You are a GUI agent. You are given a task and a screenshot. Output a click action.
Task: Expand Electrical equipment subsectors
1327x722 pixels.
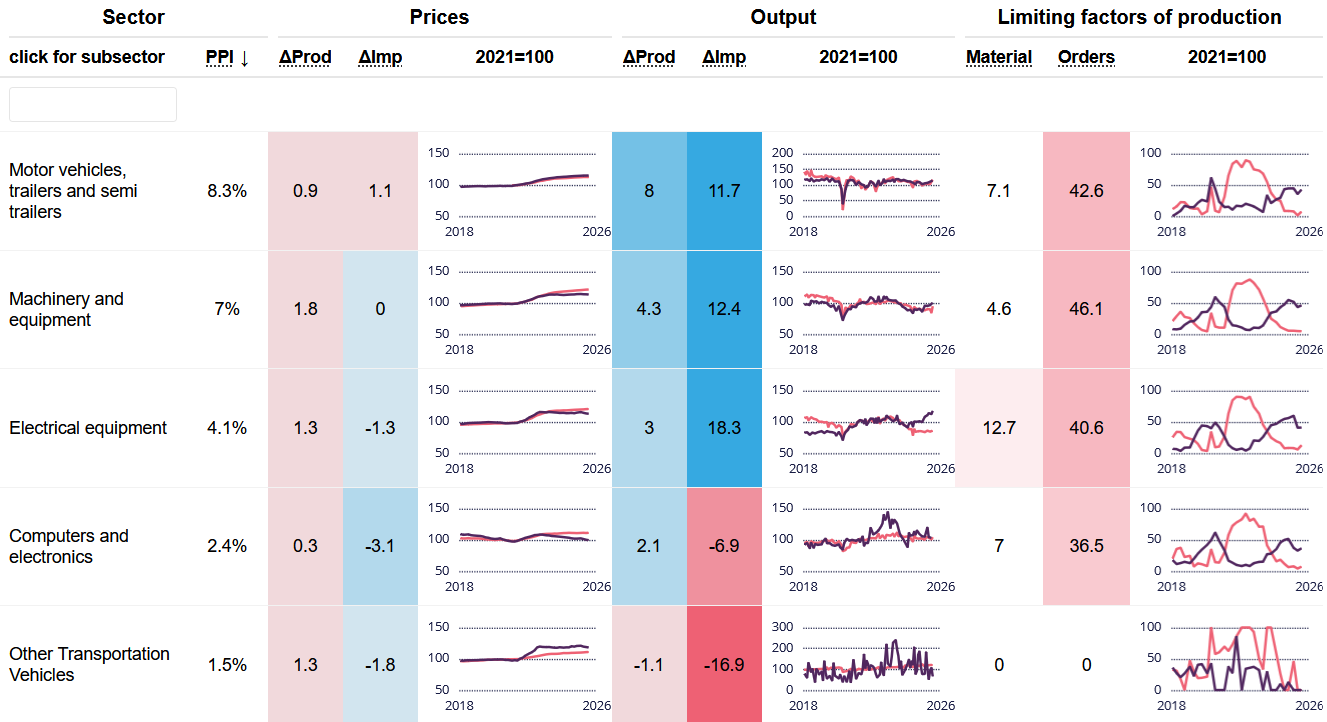[x=88, y=428]
